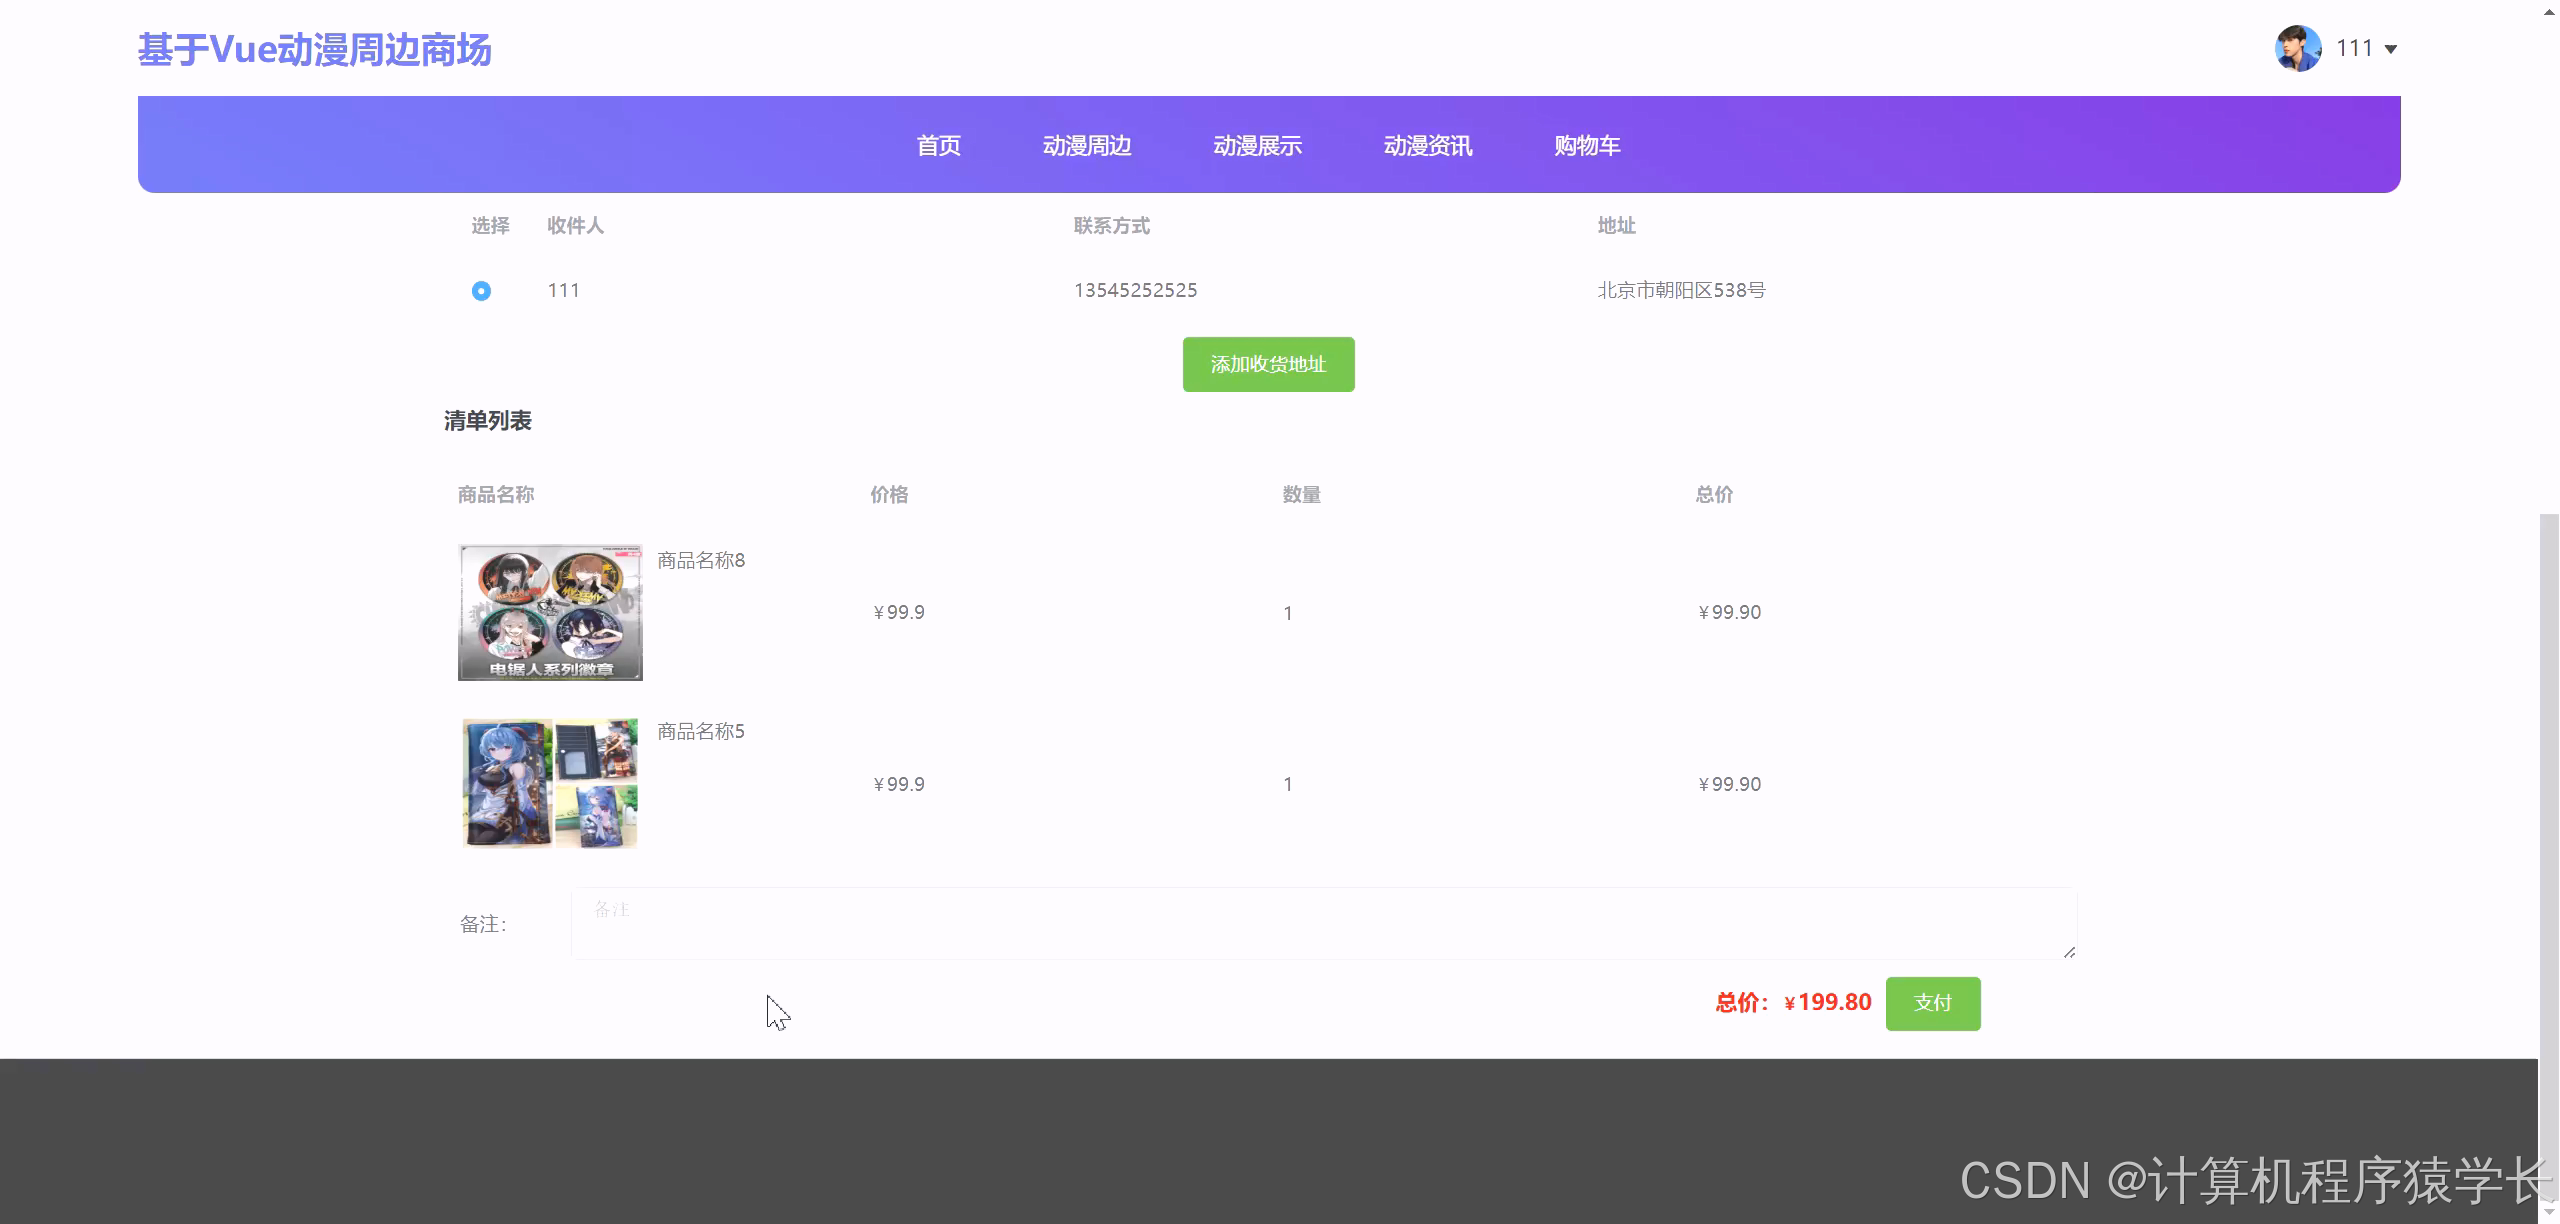Click the ¥99.9 price of 商品名称5
The image size is (2560, 1224).
point(898,784)
